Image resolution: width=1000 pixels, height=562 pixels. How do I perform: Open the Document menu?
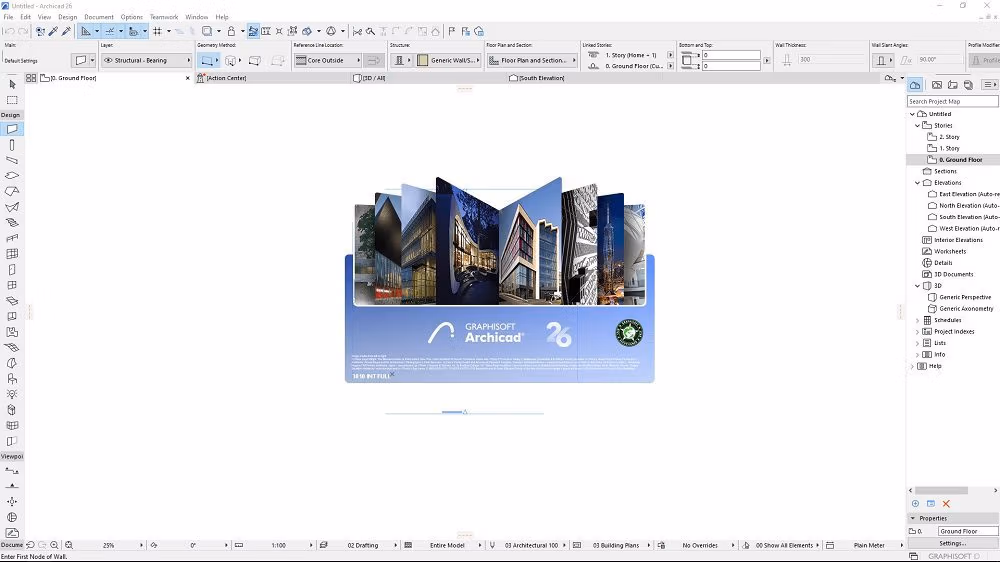pos(99,17)
